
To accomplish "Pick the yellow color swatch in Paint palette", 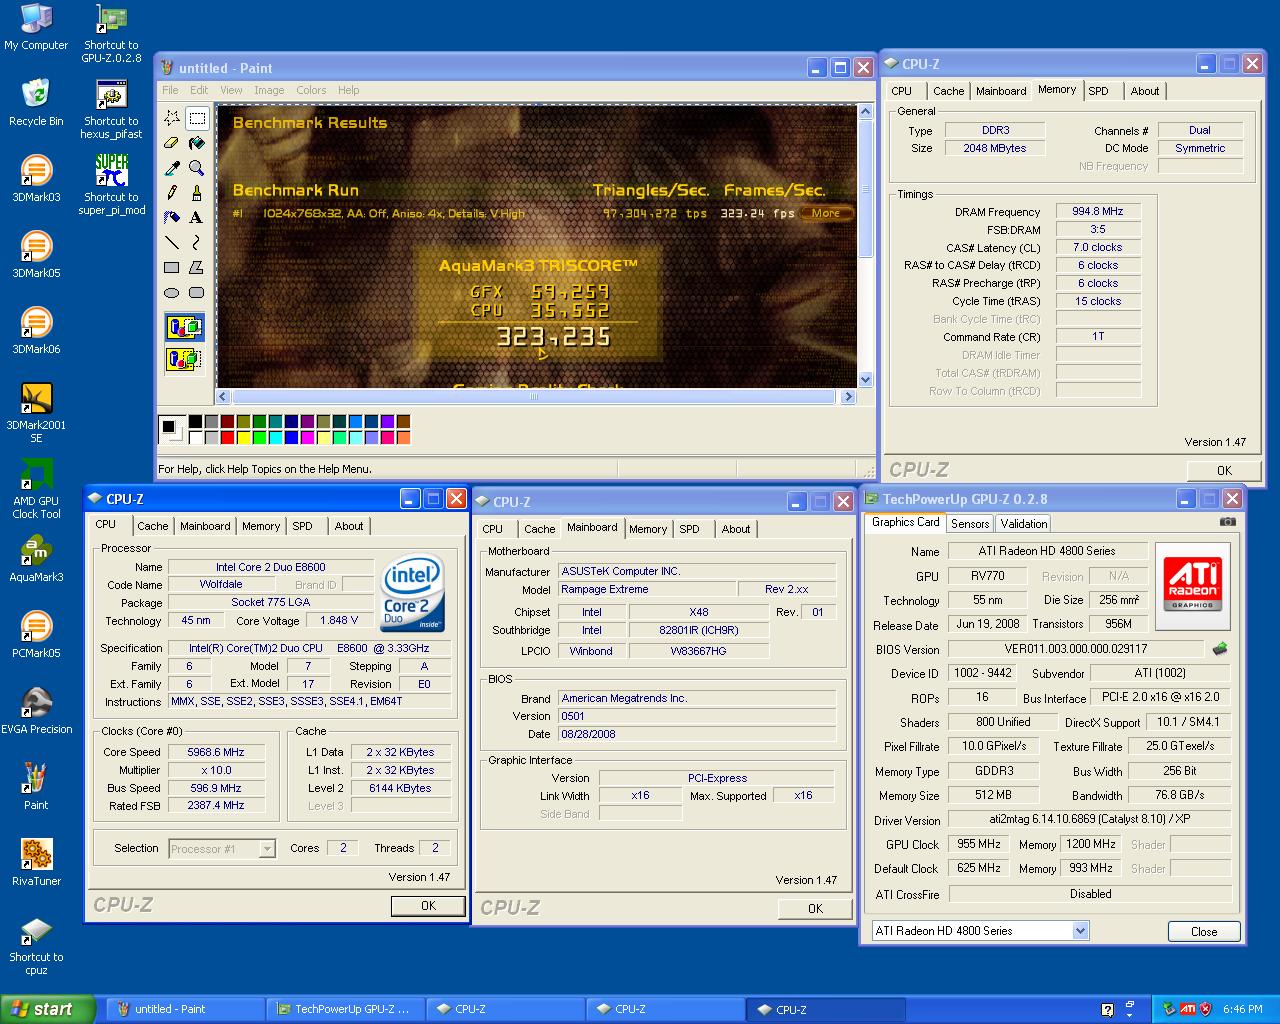I will (x=243, y=437).
